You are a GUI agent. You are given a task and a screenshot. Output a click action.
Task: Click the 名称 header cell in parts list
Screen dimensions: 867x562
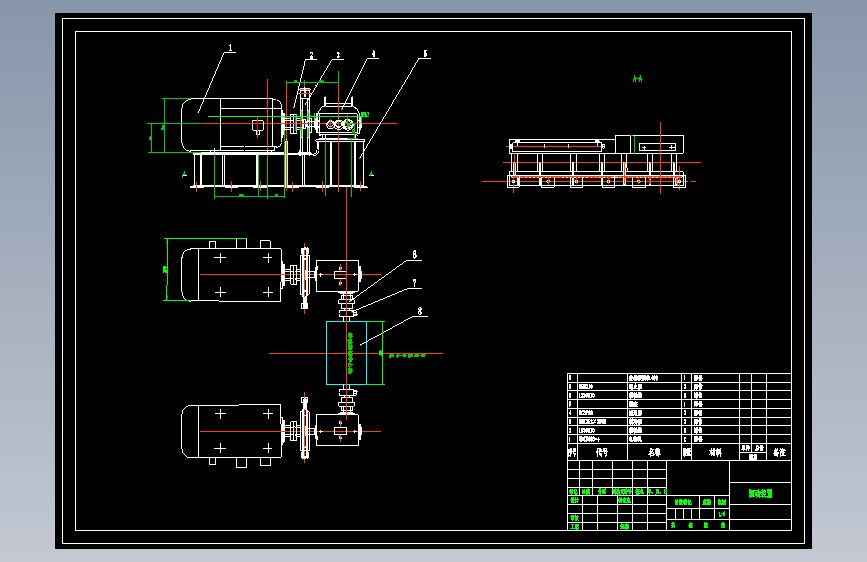(655, 452)
